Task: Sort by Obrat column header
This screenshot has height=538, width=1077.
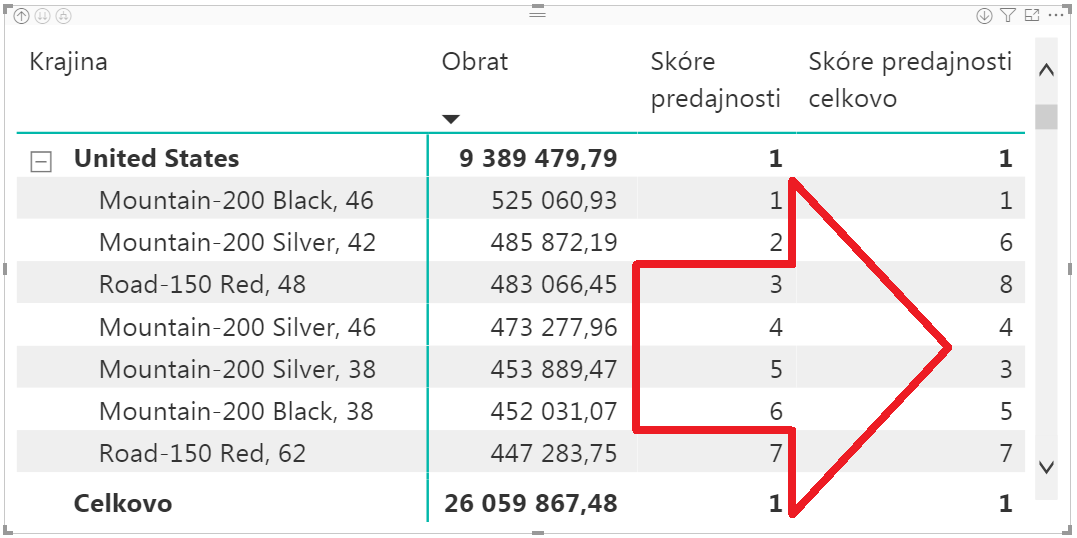Action: coord(475,62)
